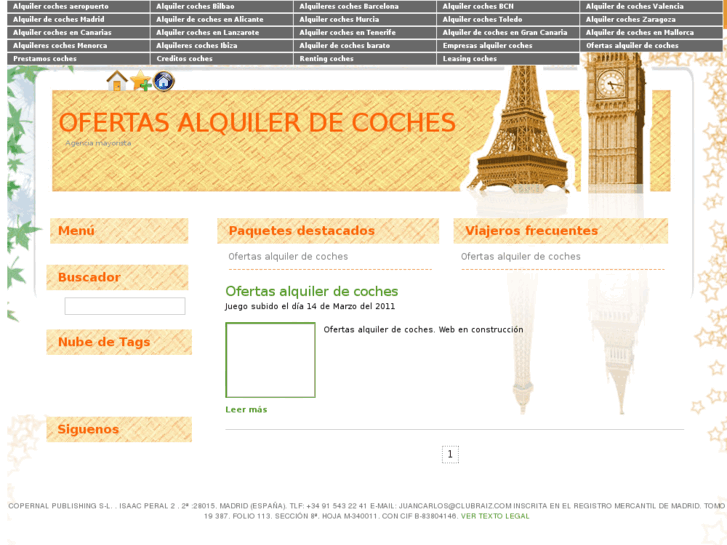Open Alquiler coches Bilbao menu link
This screenshot has width=727, height=545.
[221, 6]
